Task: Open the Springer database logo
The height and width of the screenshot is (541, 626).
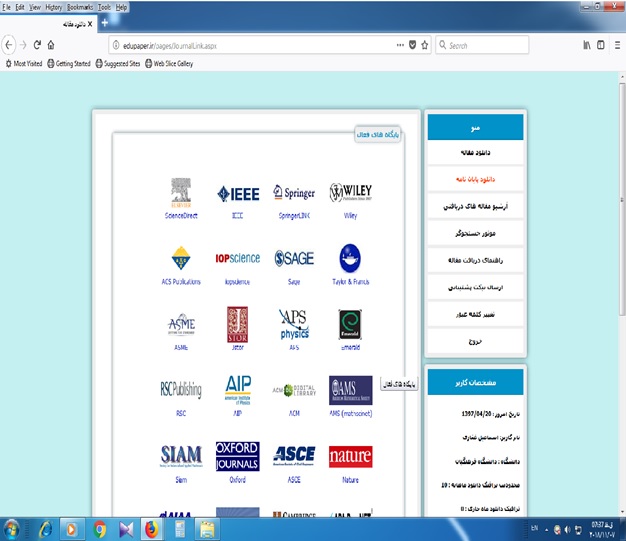Action: point(293,193)
